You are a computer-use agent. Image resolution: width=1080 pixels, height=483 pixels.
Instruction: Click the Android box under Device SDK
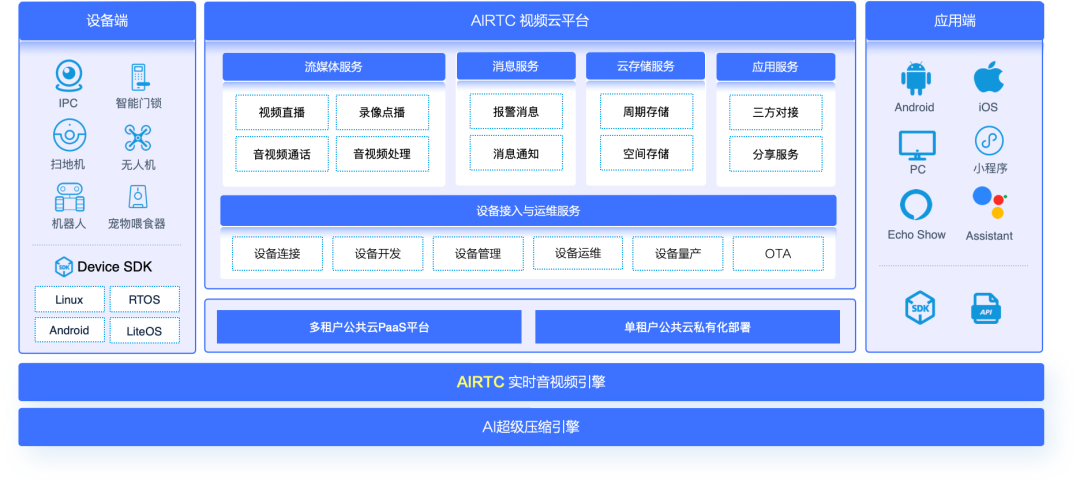pyautogui.click(x=70, y=330)
